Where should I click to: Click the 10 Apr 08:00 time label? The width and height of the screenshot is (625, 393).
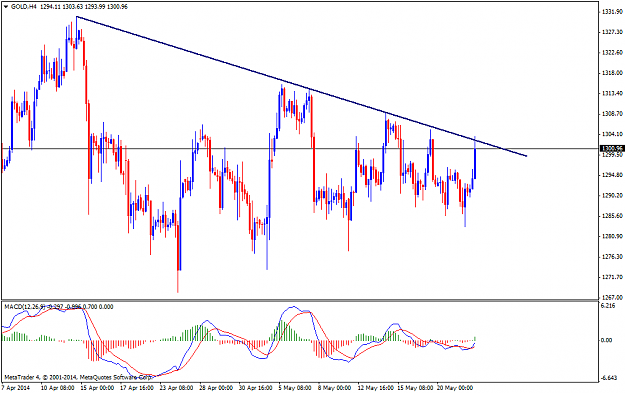pos(57,387)
